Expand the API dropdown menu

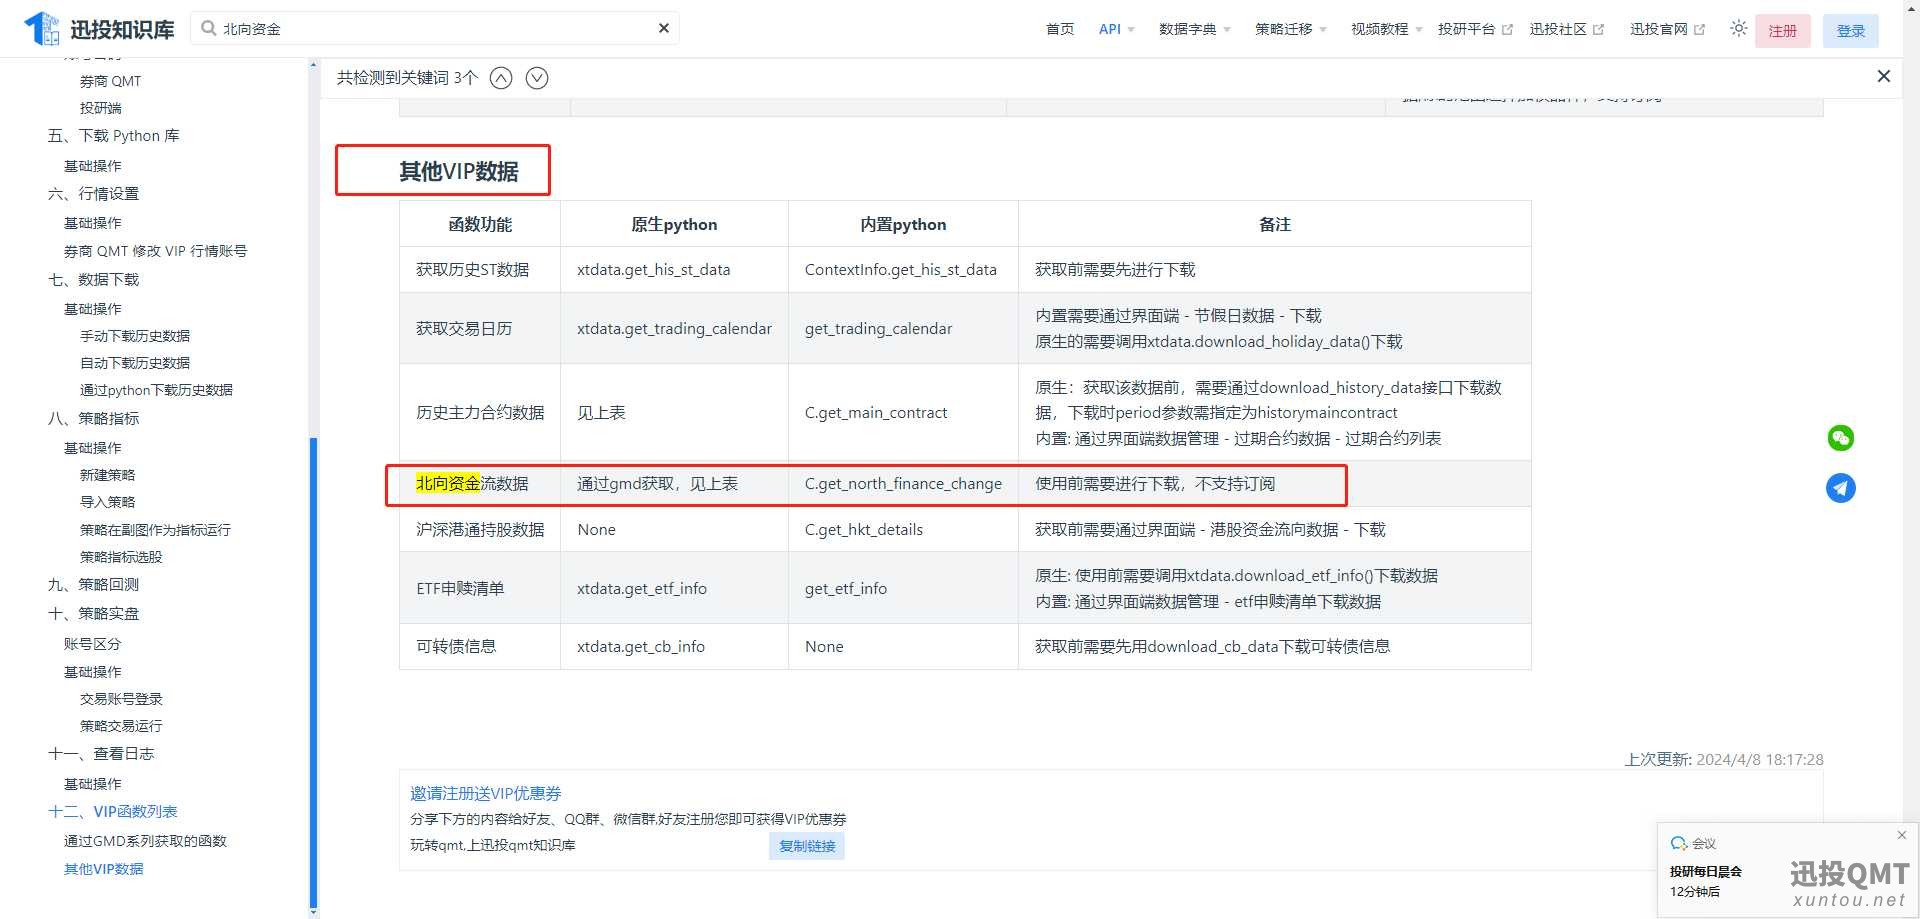pyautogui.click(x=1116, y=29)
